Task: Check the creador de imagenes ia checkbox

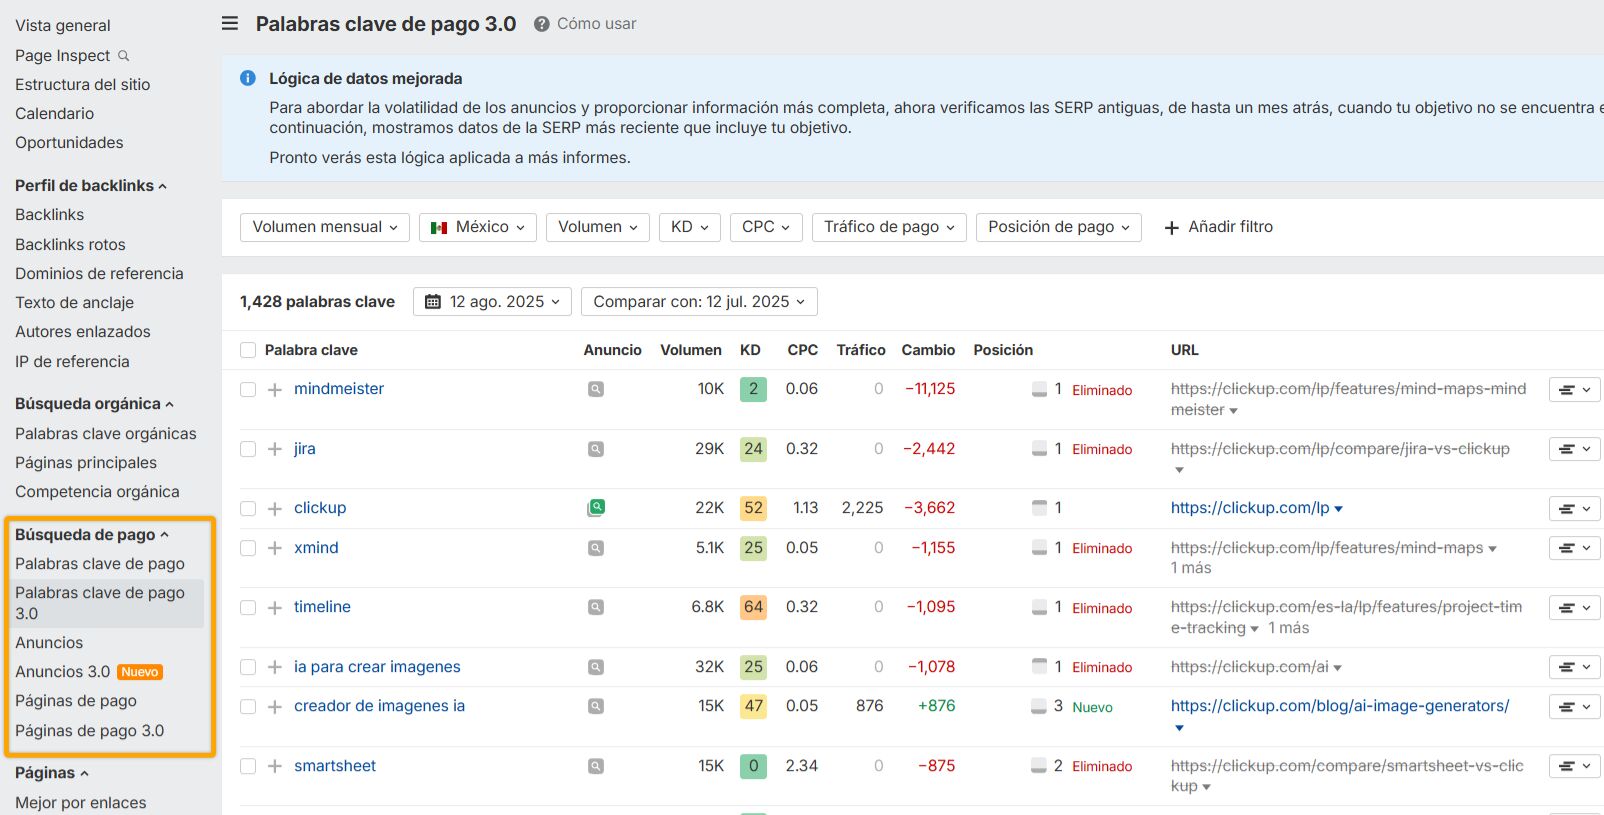Action: point(248,707)
